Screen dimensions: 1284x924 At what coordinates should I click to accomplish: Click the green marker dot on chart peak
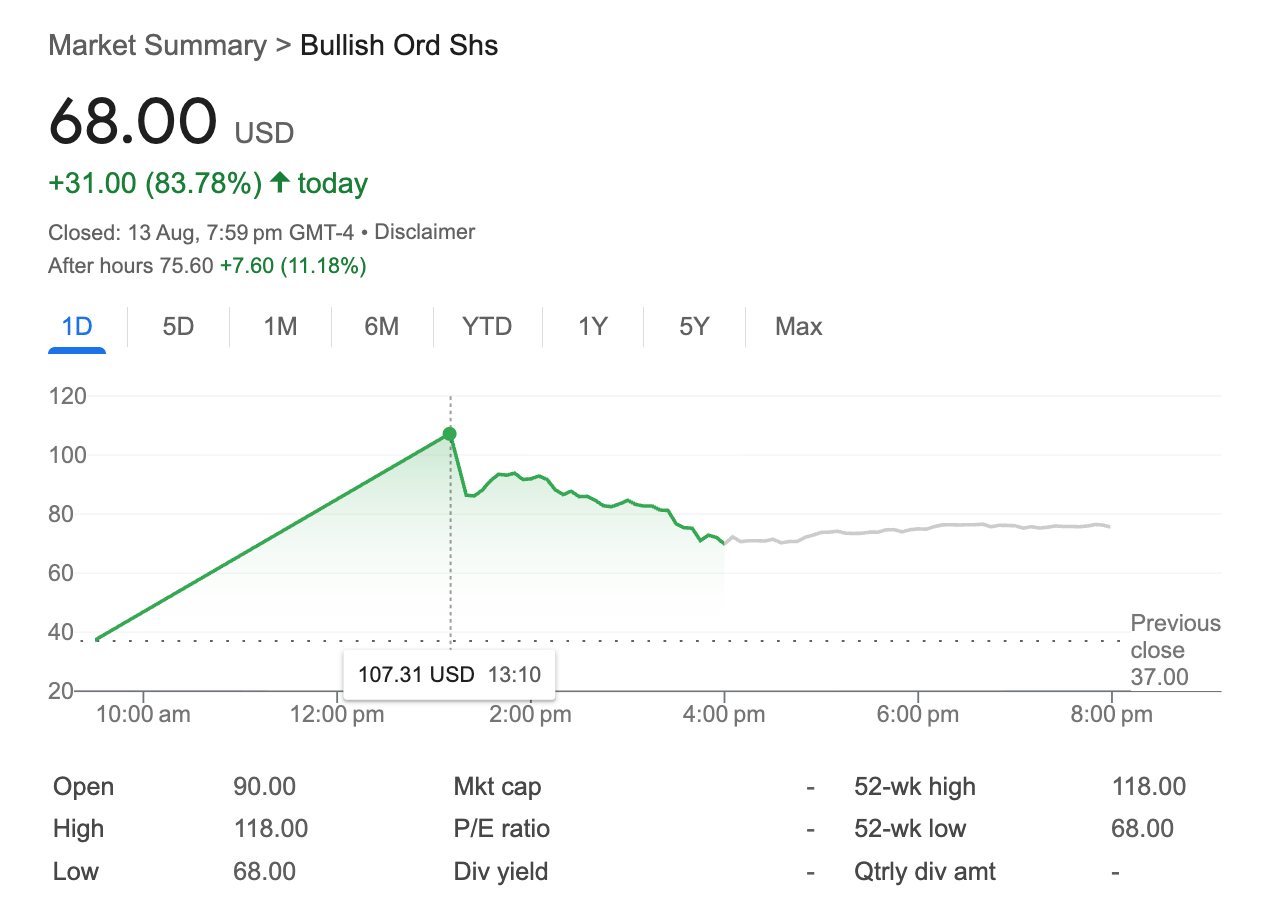point(450,434)
